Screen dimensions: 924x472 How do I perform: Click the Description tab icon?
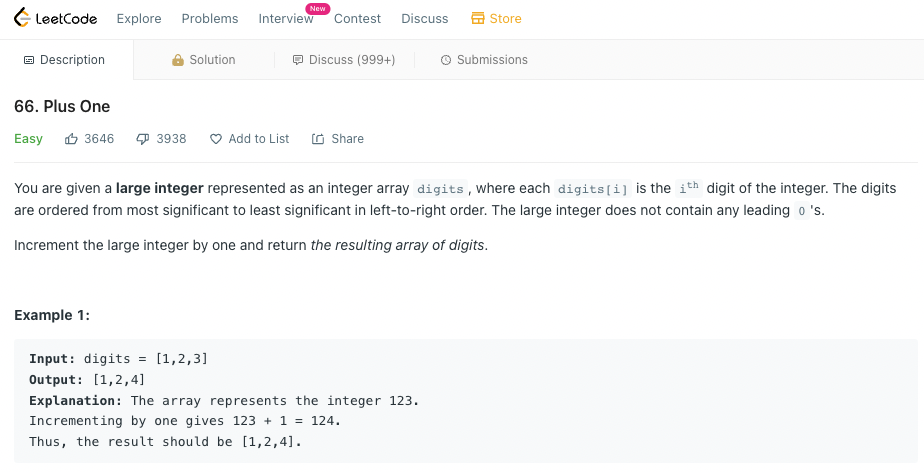29,60
